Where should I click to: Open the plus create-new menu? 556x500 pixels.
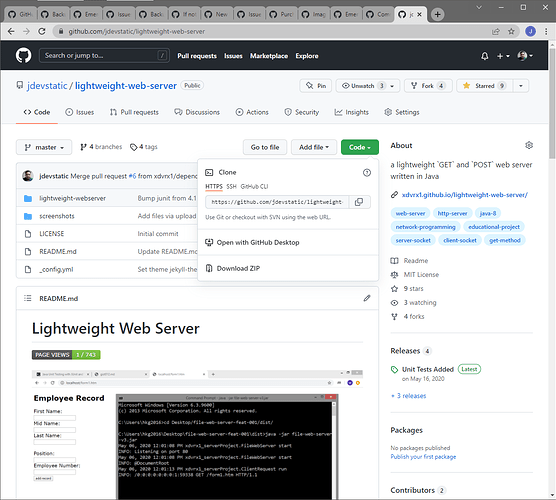[503, 56]
